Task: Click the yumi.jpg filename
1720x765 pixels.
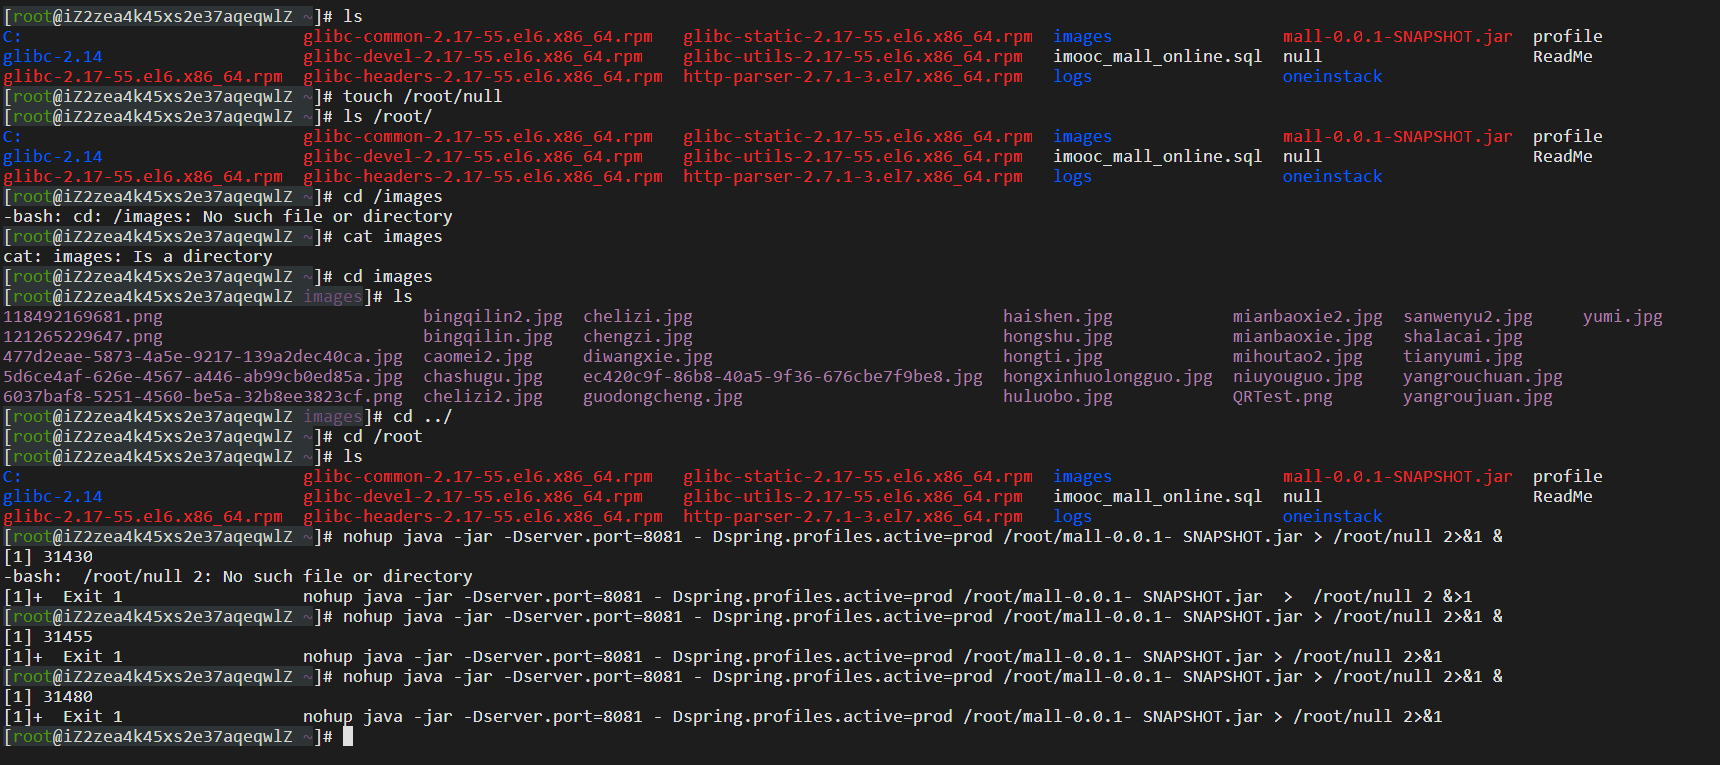Action: (x=1622, y=317)
